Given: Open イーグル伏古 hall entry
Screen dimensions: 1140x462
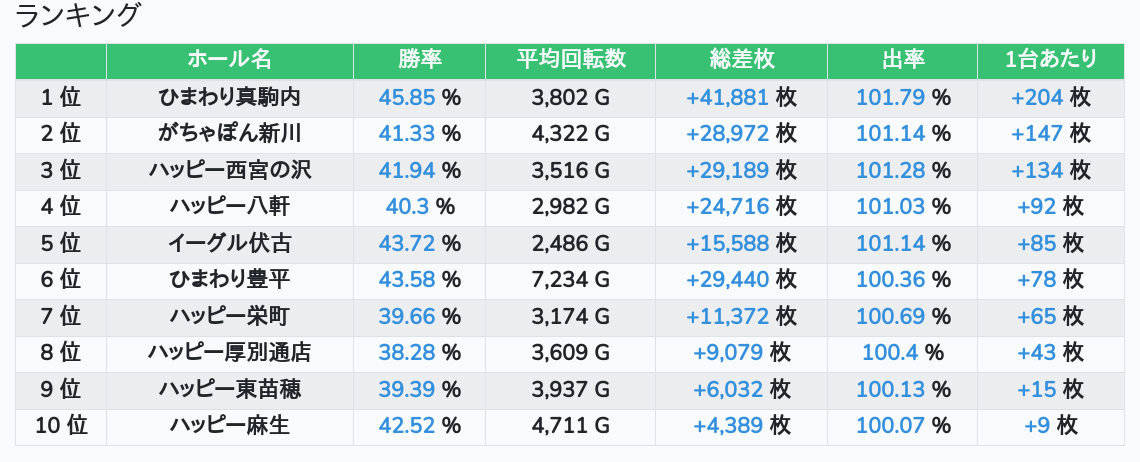Looking at the screenshot, I should (x=229, y=243).
